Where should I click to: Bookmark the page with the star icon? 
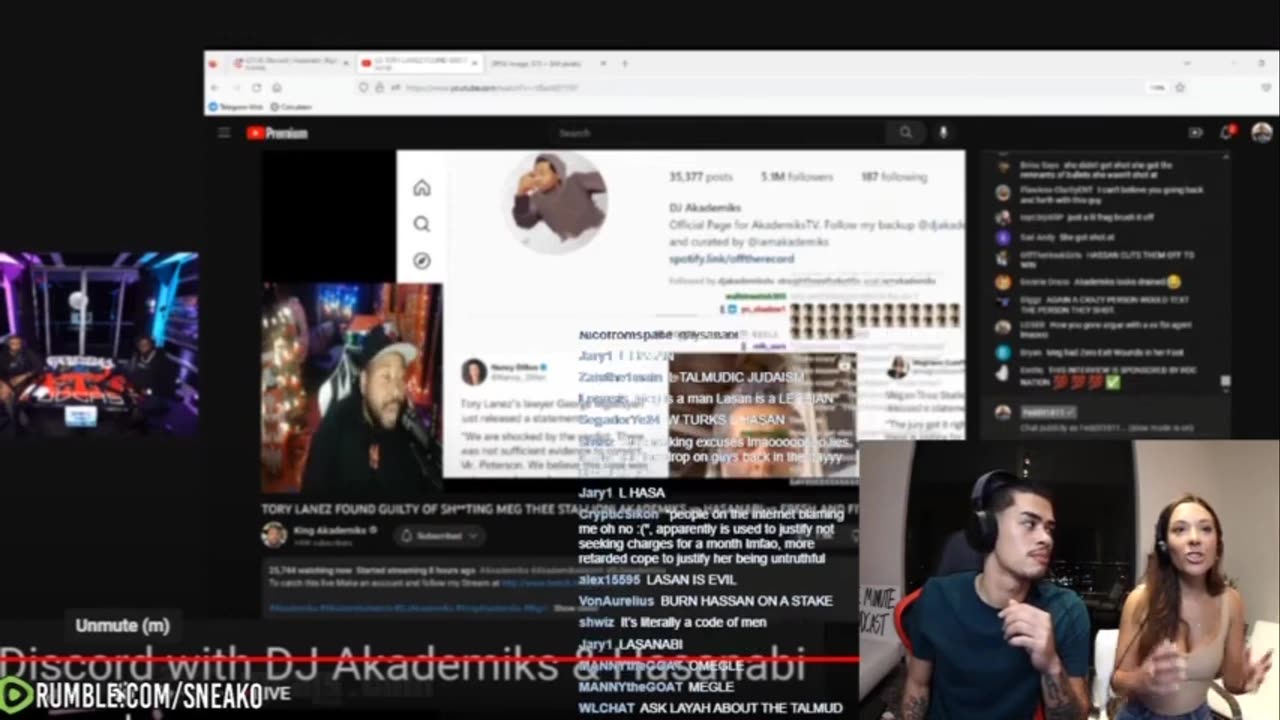click(1180, 88)
